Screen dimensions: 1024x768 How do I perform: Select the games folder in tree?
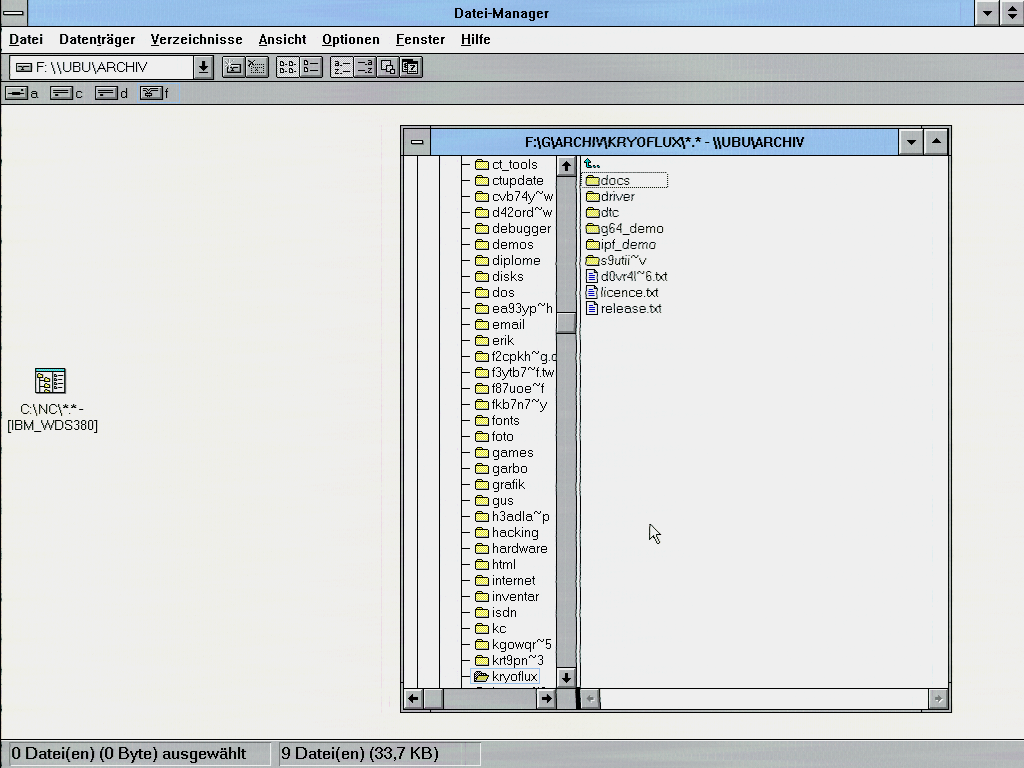click(x=504, y=453)
